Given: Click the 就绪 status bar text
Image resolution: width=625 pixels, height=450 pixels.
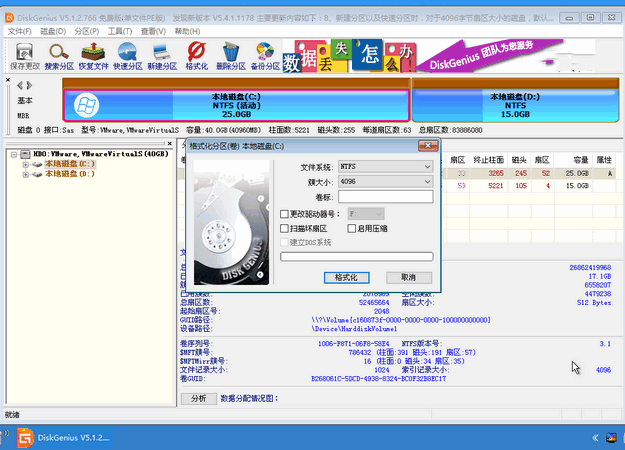Looking at the screenshot, I should (x=12, y=415).
